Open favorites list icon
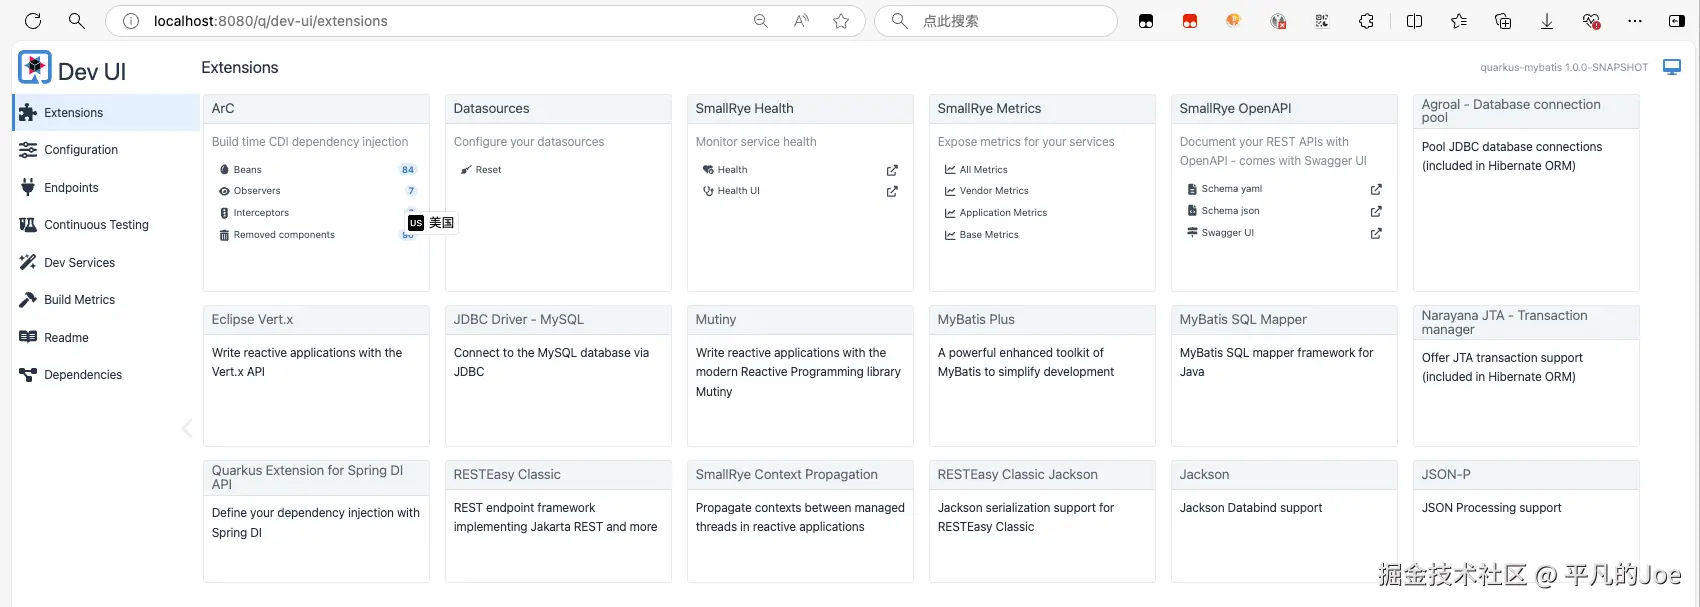The height and width of the screenshot is (607, 1700). pyautogui.click(x=1459, y=21)
